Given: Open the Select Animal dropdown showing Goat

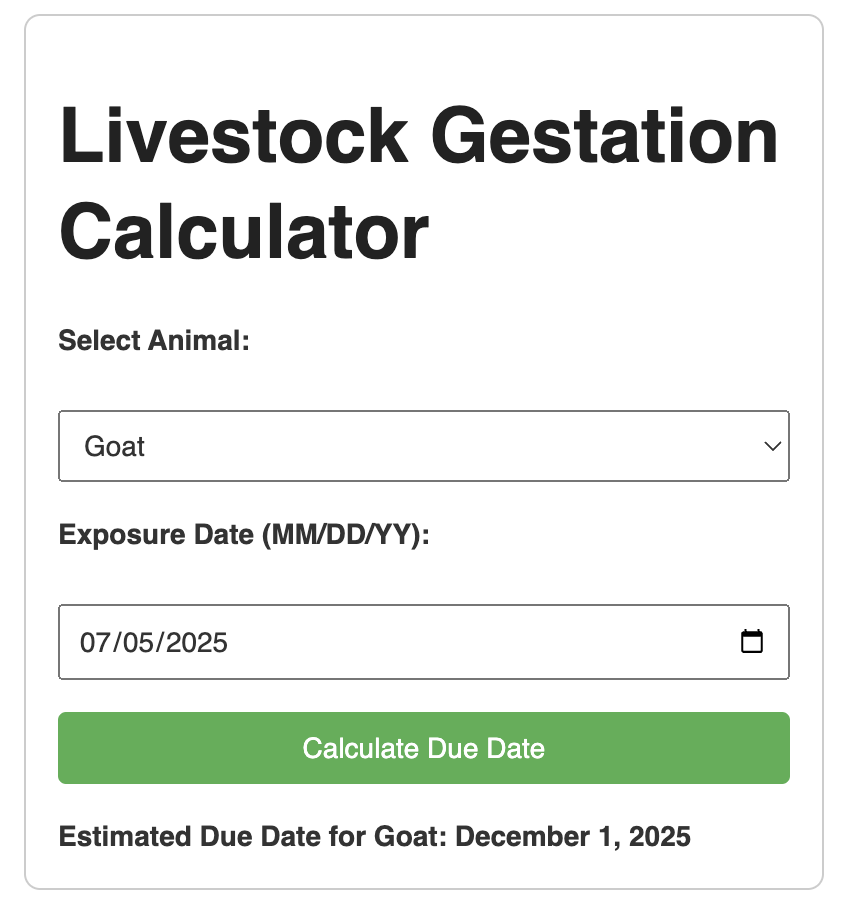Looking at the screenshot, I should [424, 446].
